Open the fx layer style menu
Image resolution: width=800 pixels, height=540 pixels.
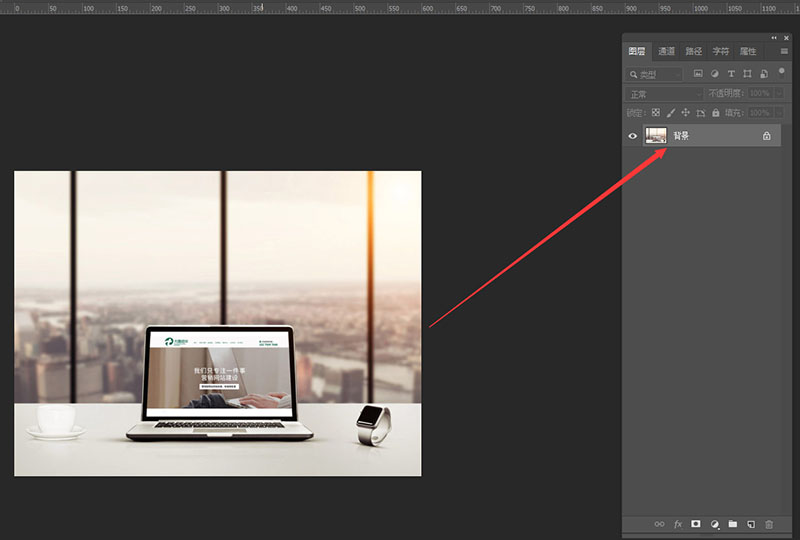(678, 524)
